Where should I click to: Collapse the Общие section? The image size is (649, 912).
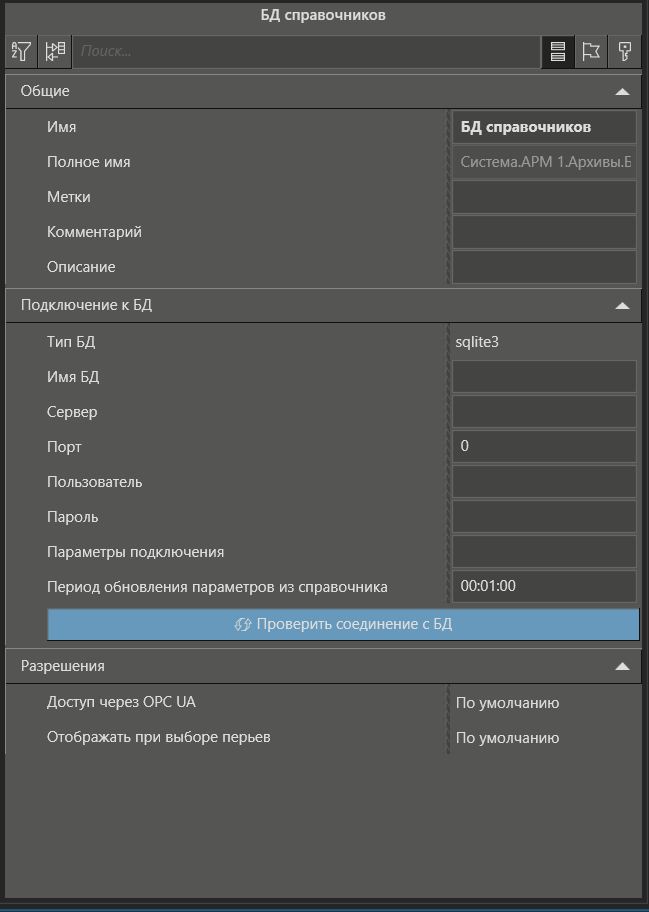622,91
